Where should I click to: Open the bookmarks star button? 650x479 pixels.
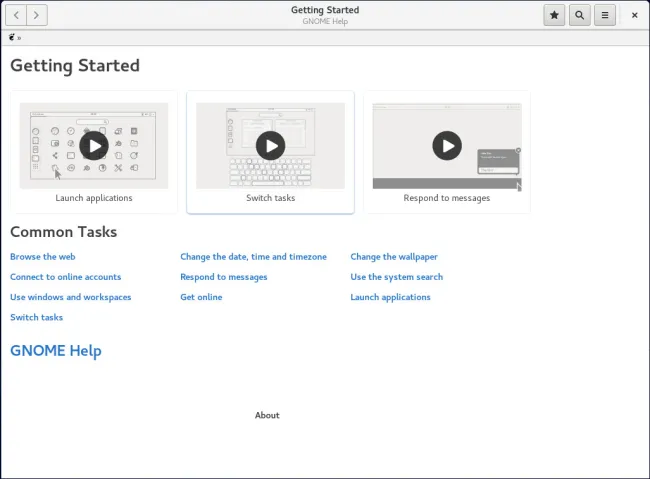[554, 15]
